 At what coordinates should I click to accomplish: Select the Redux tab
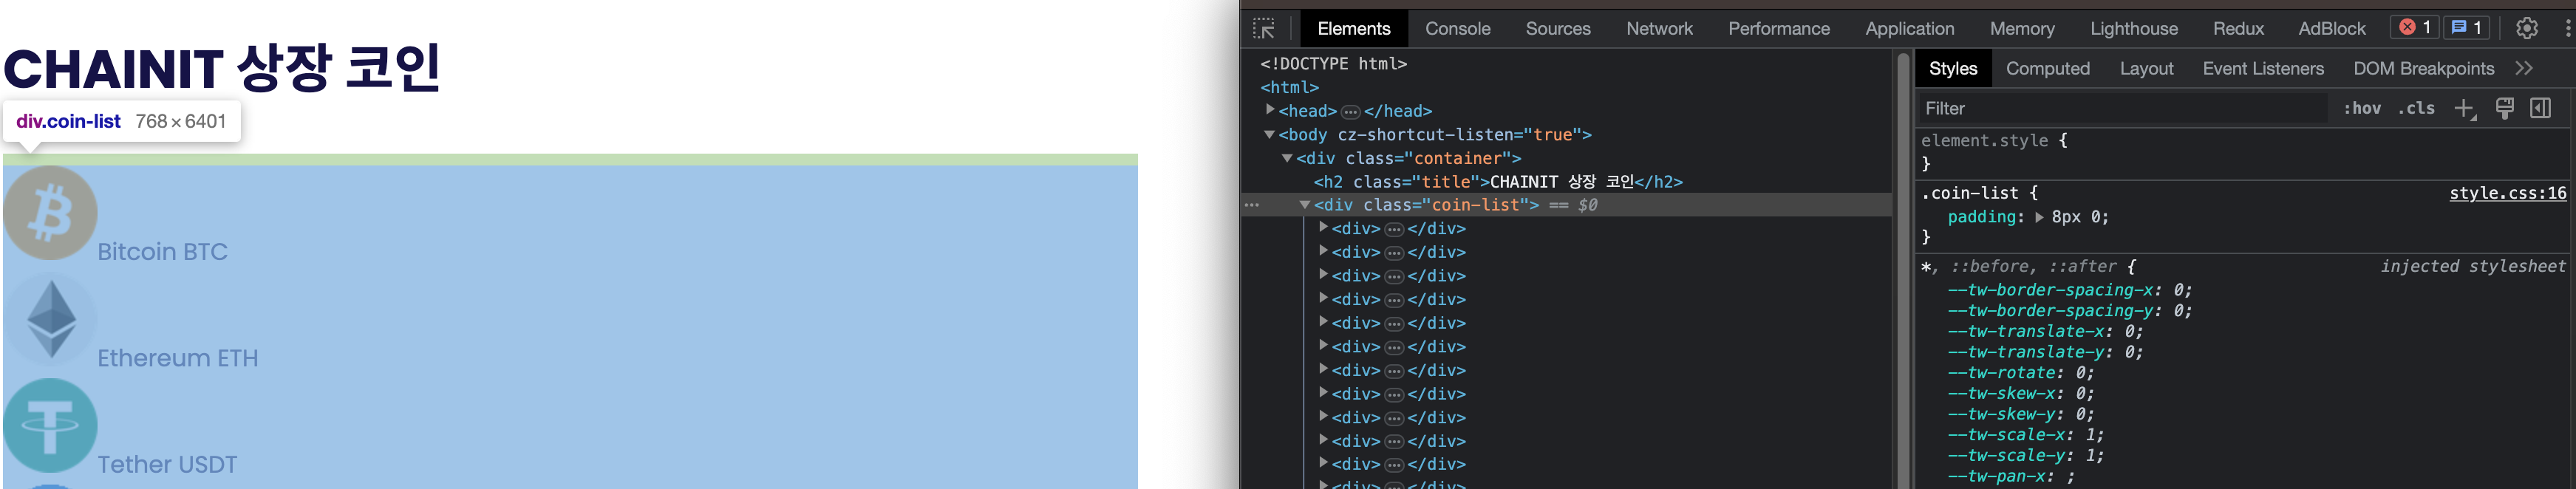coord(2238,28)
